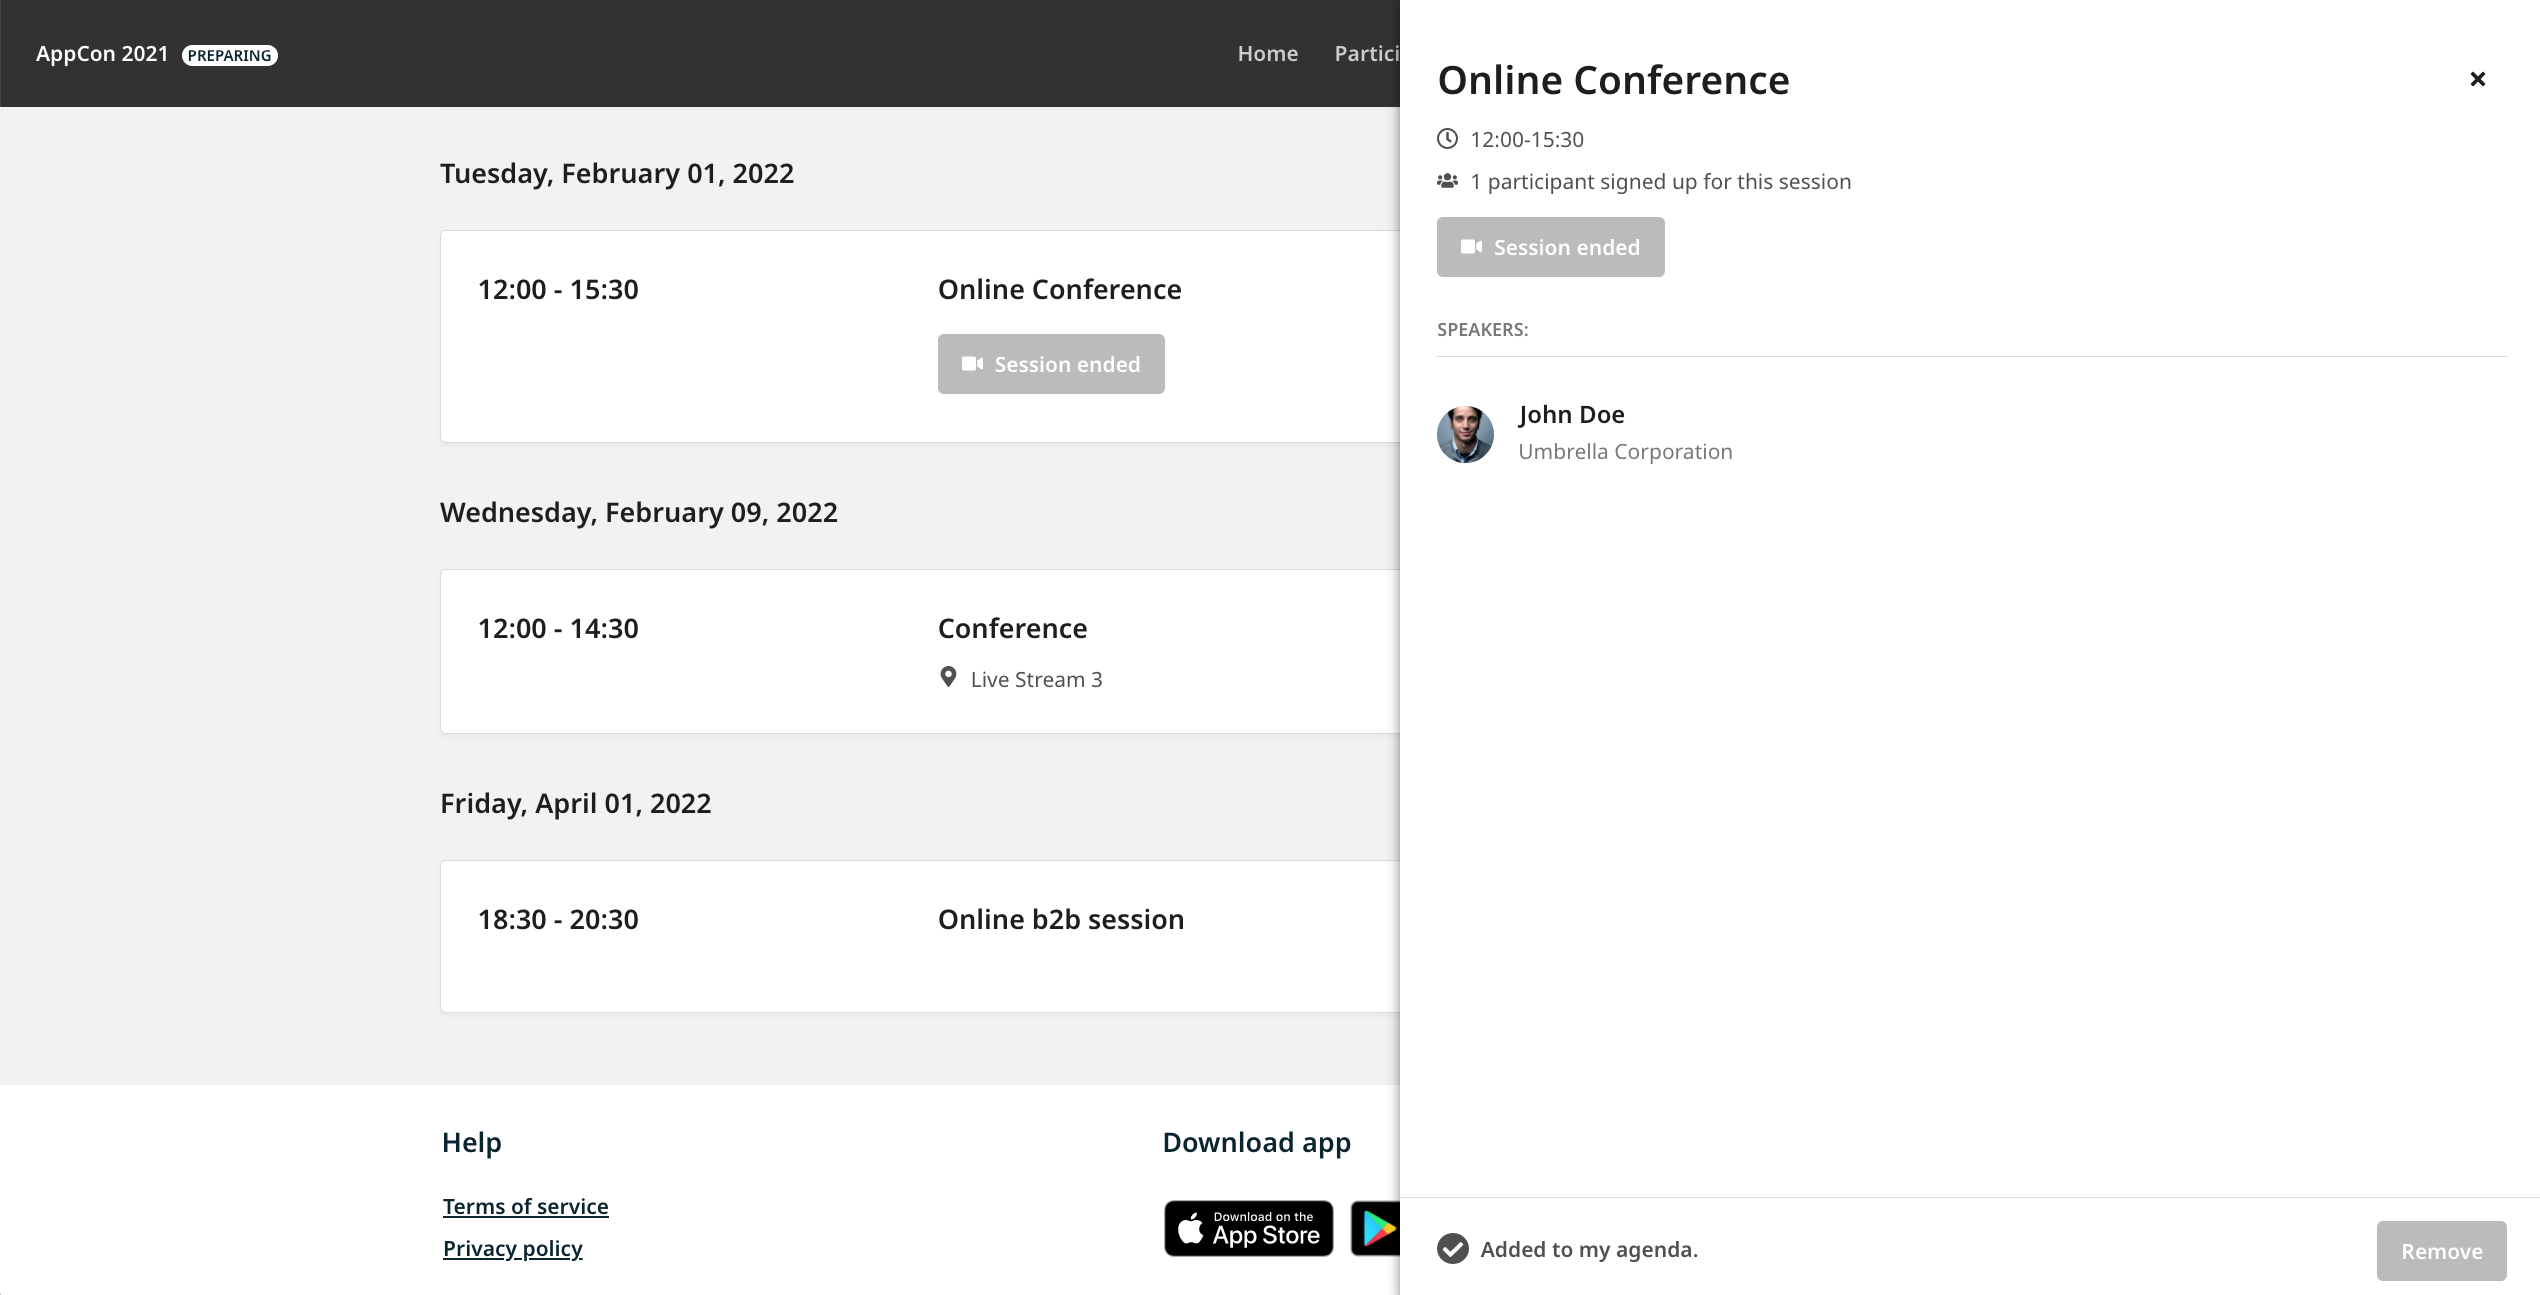Viewport: 2540px width, 1295px height.
Task: Click the Online Conference panel heading
Action: (x=1613, y=80)
